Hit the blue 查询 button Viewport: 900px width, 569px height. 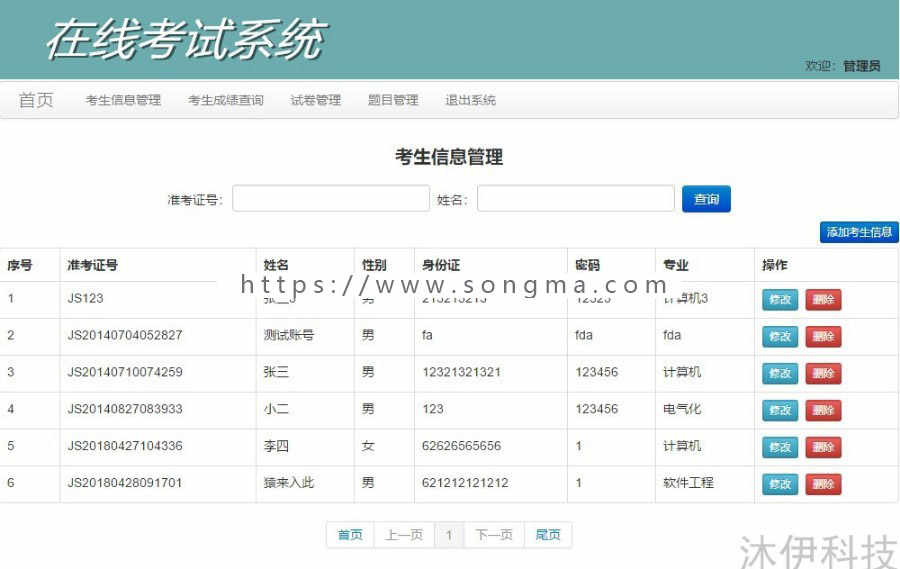706,199
